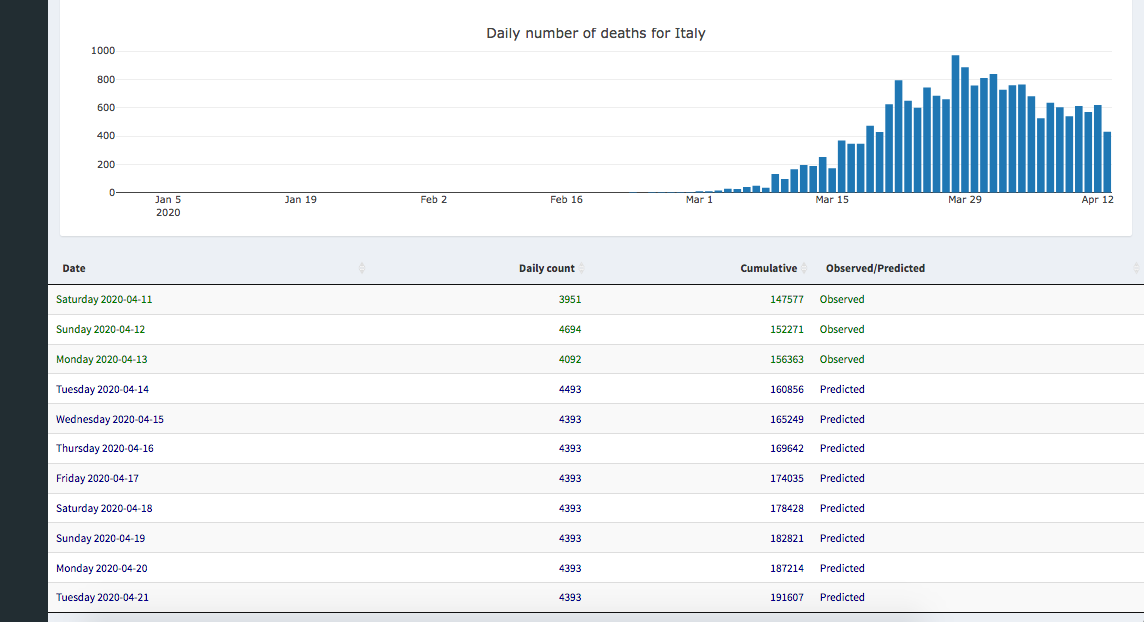The image size is (1144, 622).
Task: Click sort arrows beside Daily count
Action: pyautogui.click(x=582, y=268)
